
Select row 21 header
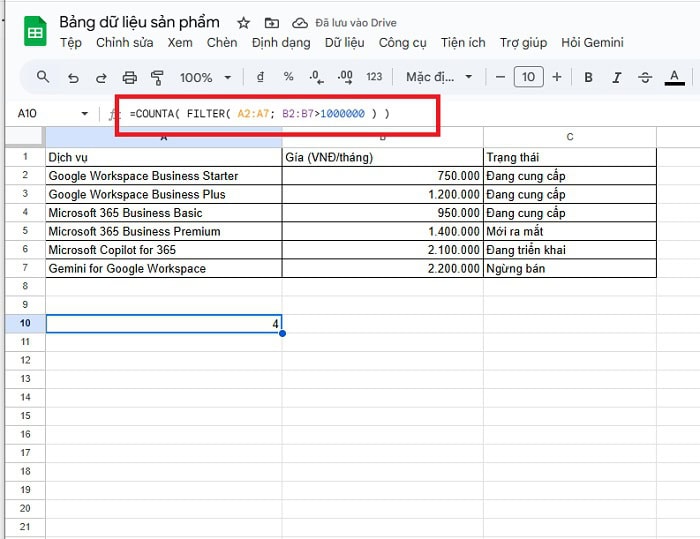coord(25,526)
